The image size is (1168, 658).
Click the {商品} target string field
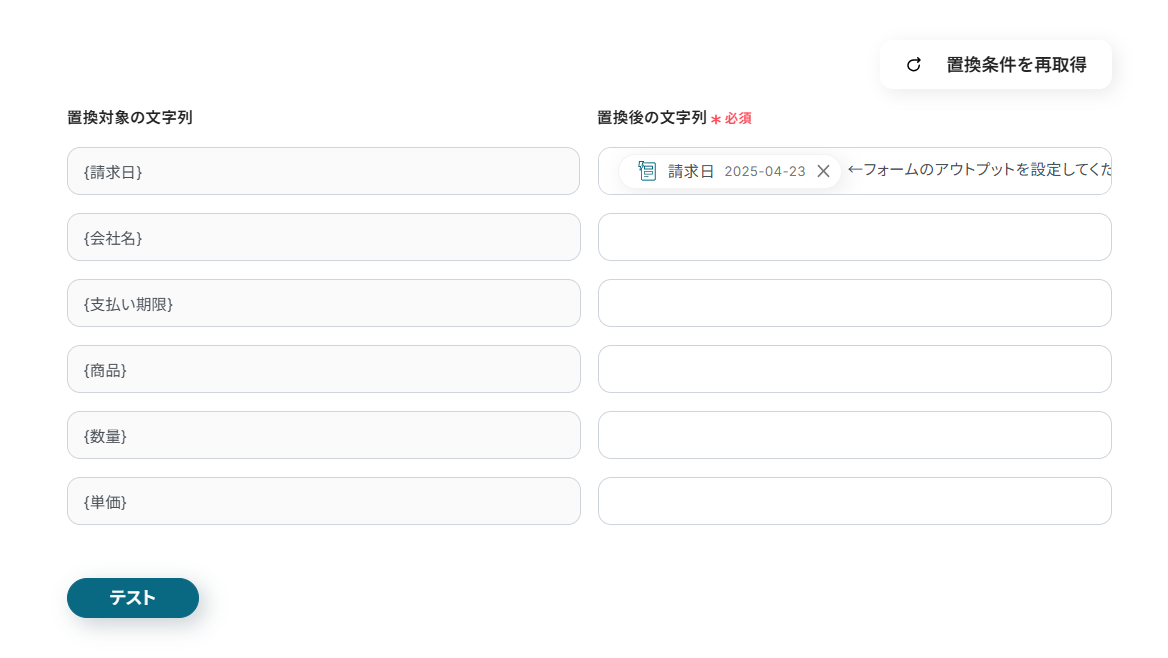coord(323,369)
